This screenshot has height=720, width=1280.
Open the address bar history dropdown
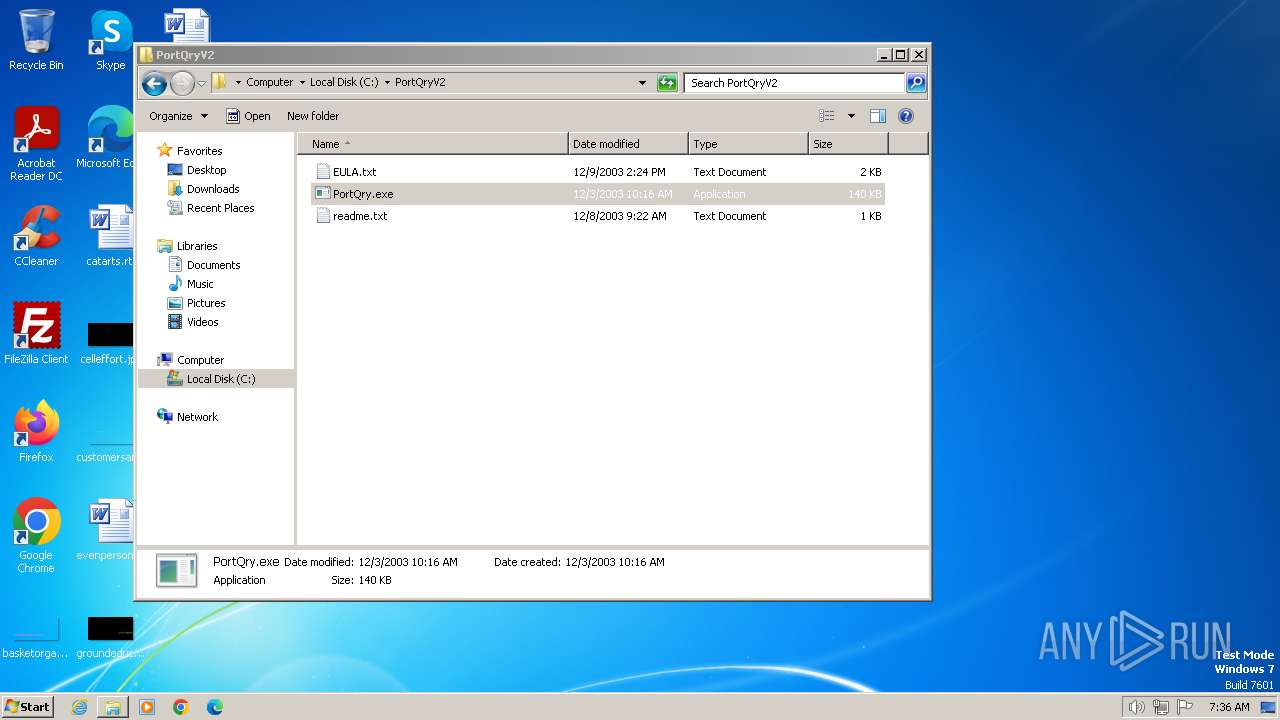pyautogui.click(x=642, y=83)
